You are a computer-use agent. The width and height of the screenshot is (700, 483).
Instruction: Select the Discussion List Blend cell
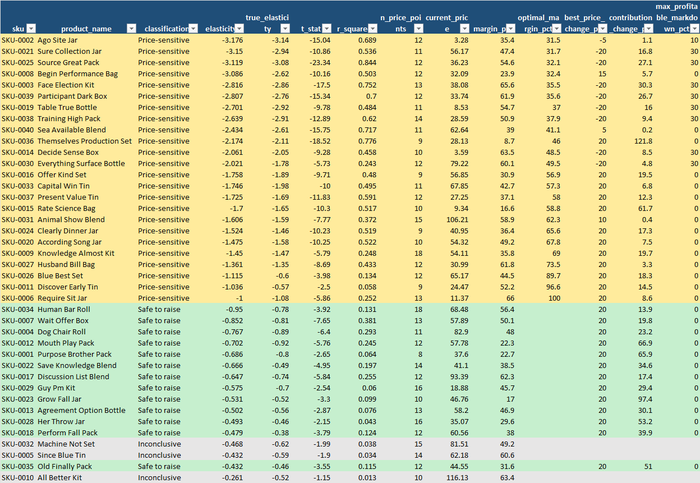(86, 376)
